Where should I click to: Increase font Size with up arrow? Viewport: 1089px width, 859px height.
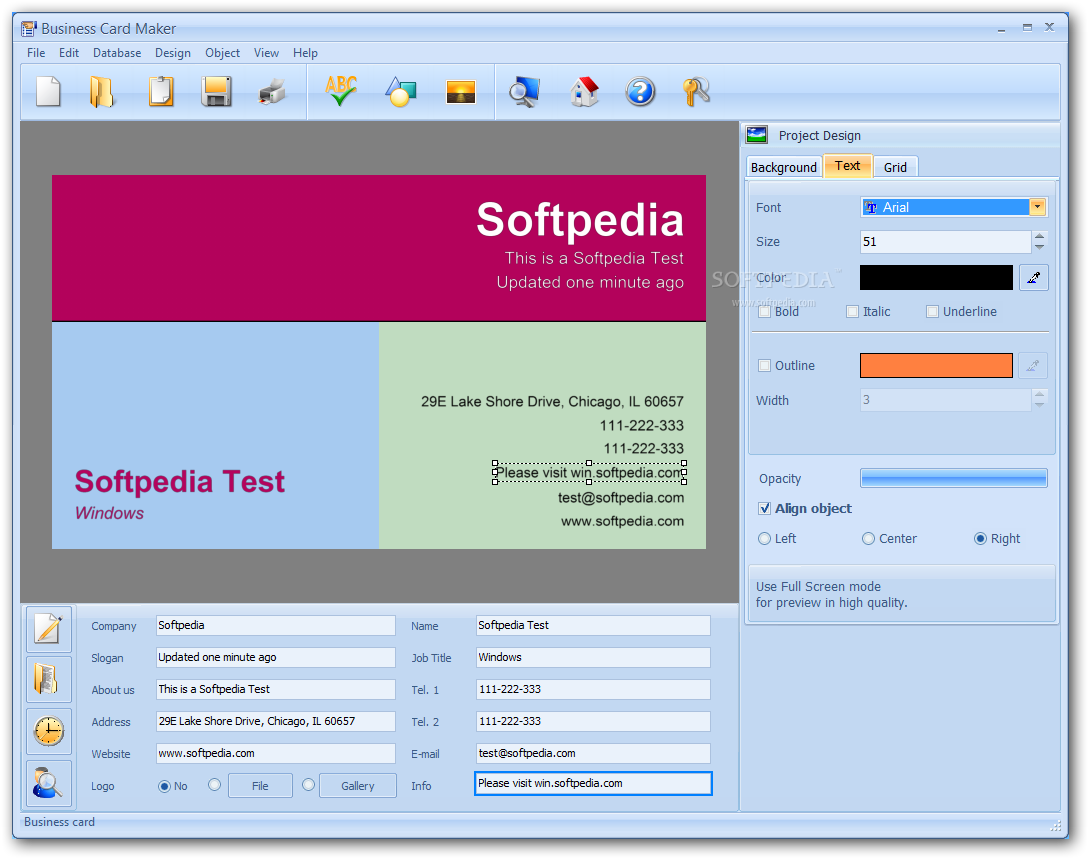[x=1039, y=236]
